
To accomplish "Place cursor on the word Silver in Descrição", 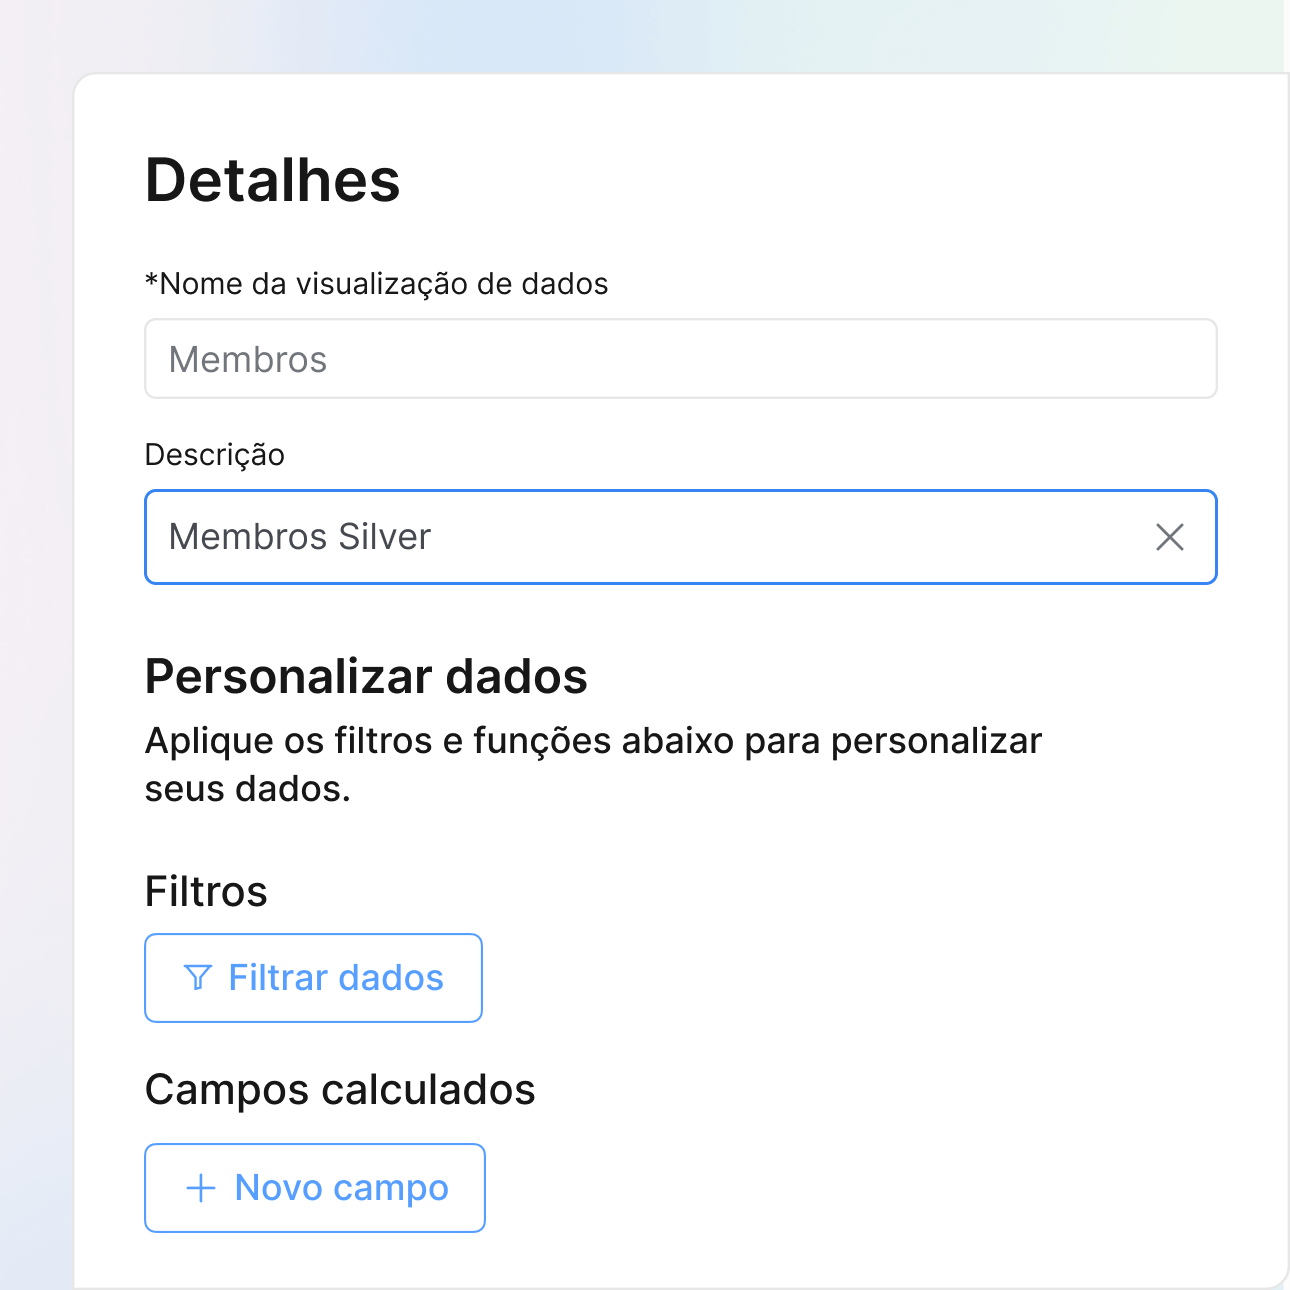I will pos(384,537).
